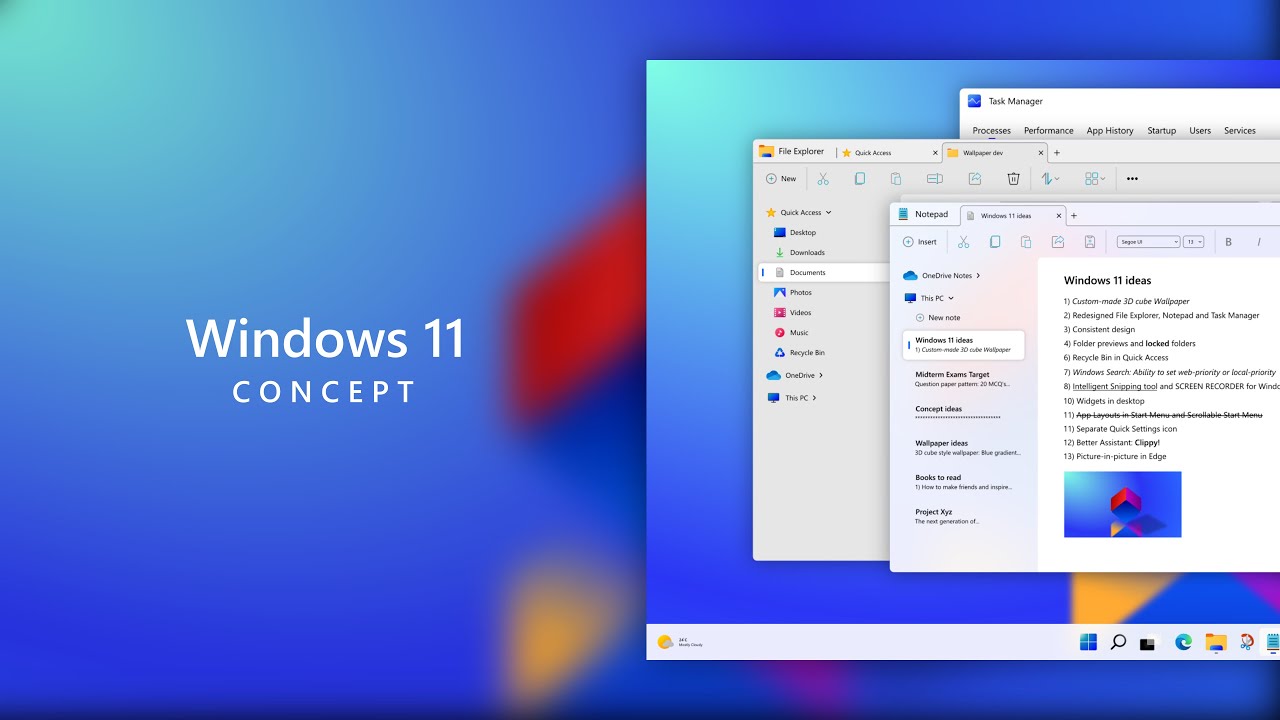Open font size 13 dropdown in Notepad
The height and width of the screenshot is (720, 1280).
pyautogui.click(x=1193, y=242)
